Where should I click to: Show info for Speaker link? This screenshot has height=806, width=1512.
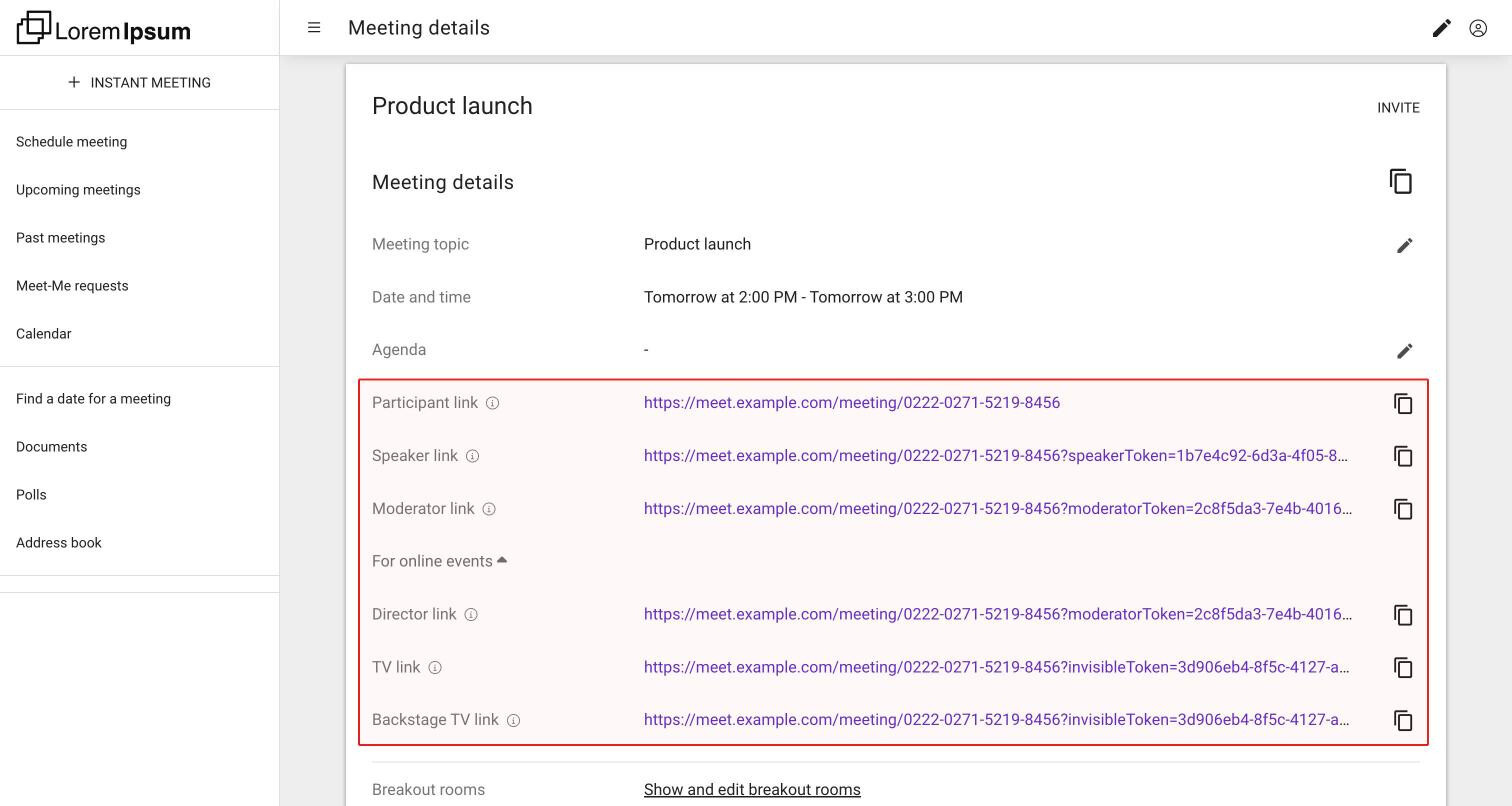tap(473, 456)
